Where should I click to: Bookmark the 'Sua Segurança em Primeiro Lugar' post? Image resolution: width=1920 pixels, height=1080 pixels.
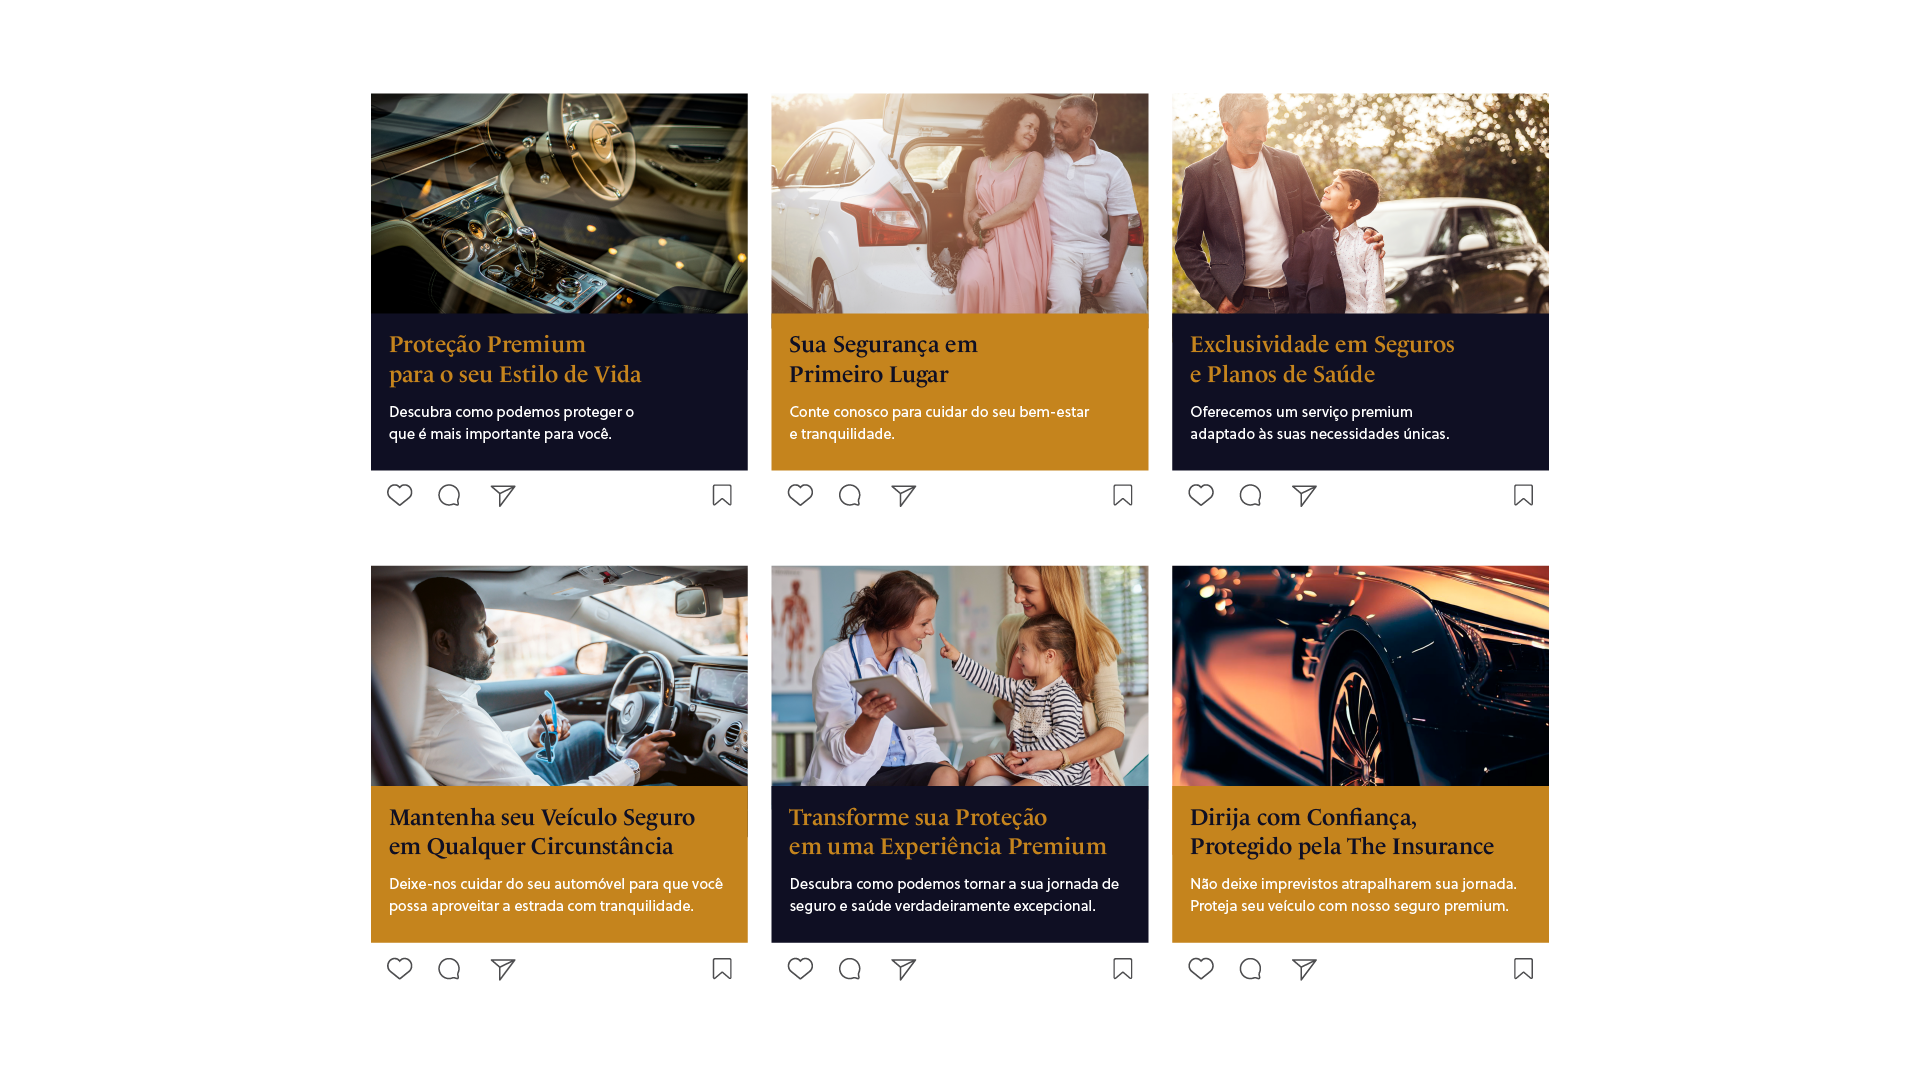[1123, 495]
